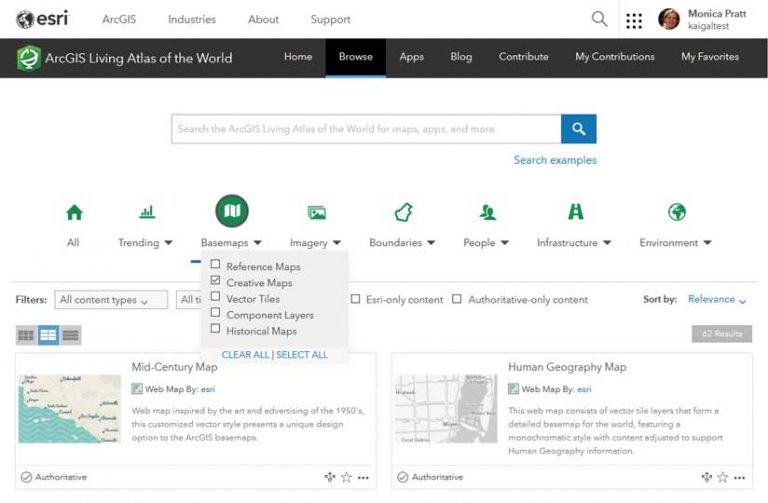The height and width of the screenshot is (503, 768).
Task: Click the Environment globe category icon
Action: (677, 212)
